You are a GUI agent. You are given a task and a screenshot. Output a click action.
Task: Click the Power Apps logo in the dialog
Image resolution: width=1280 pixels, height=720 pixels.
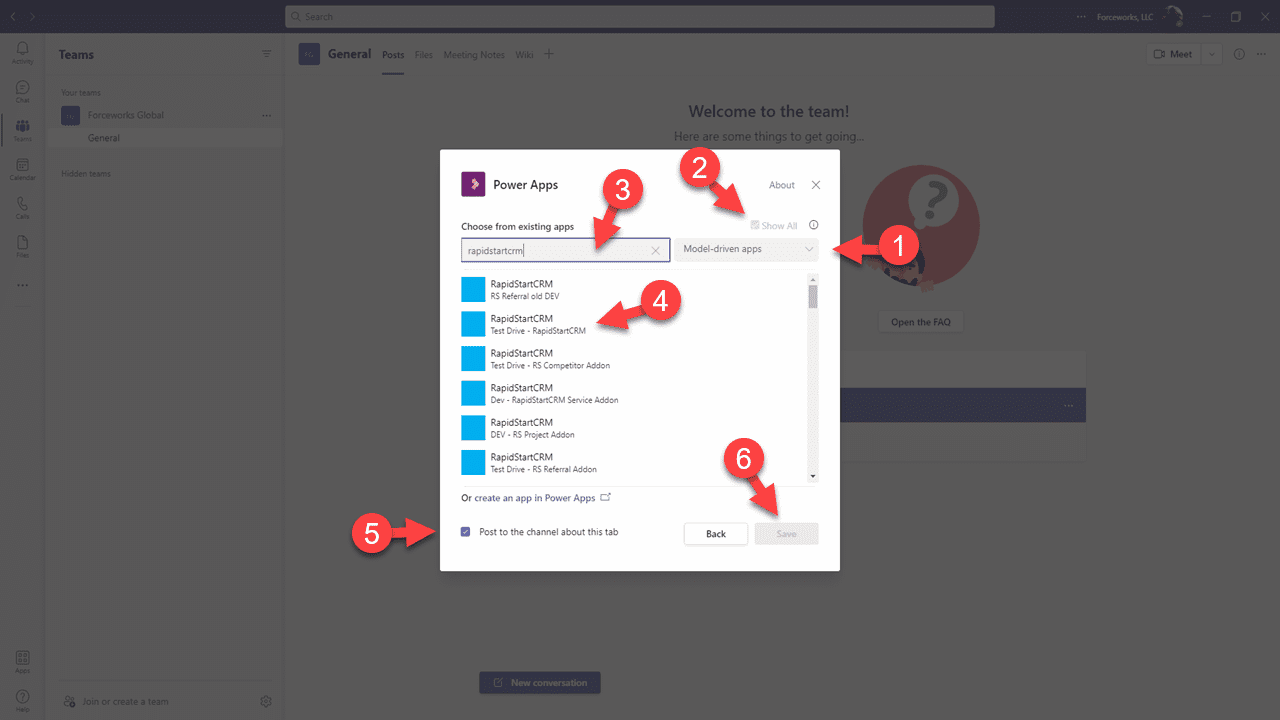pos(472,184)
